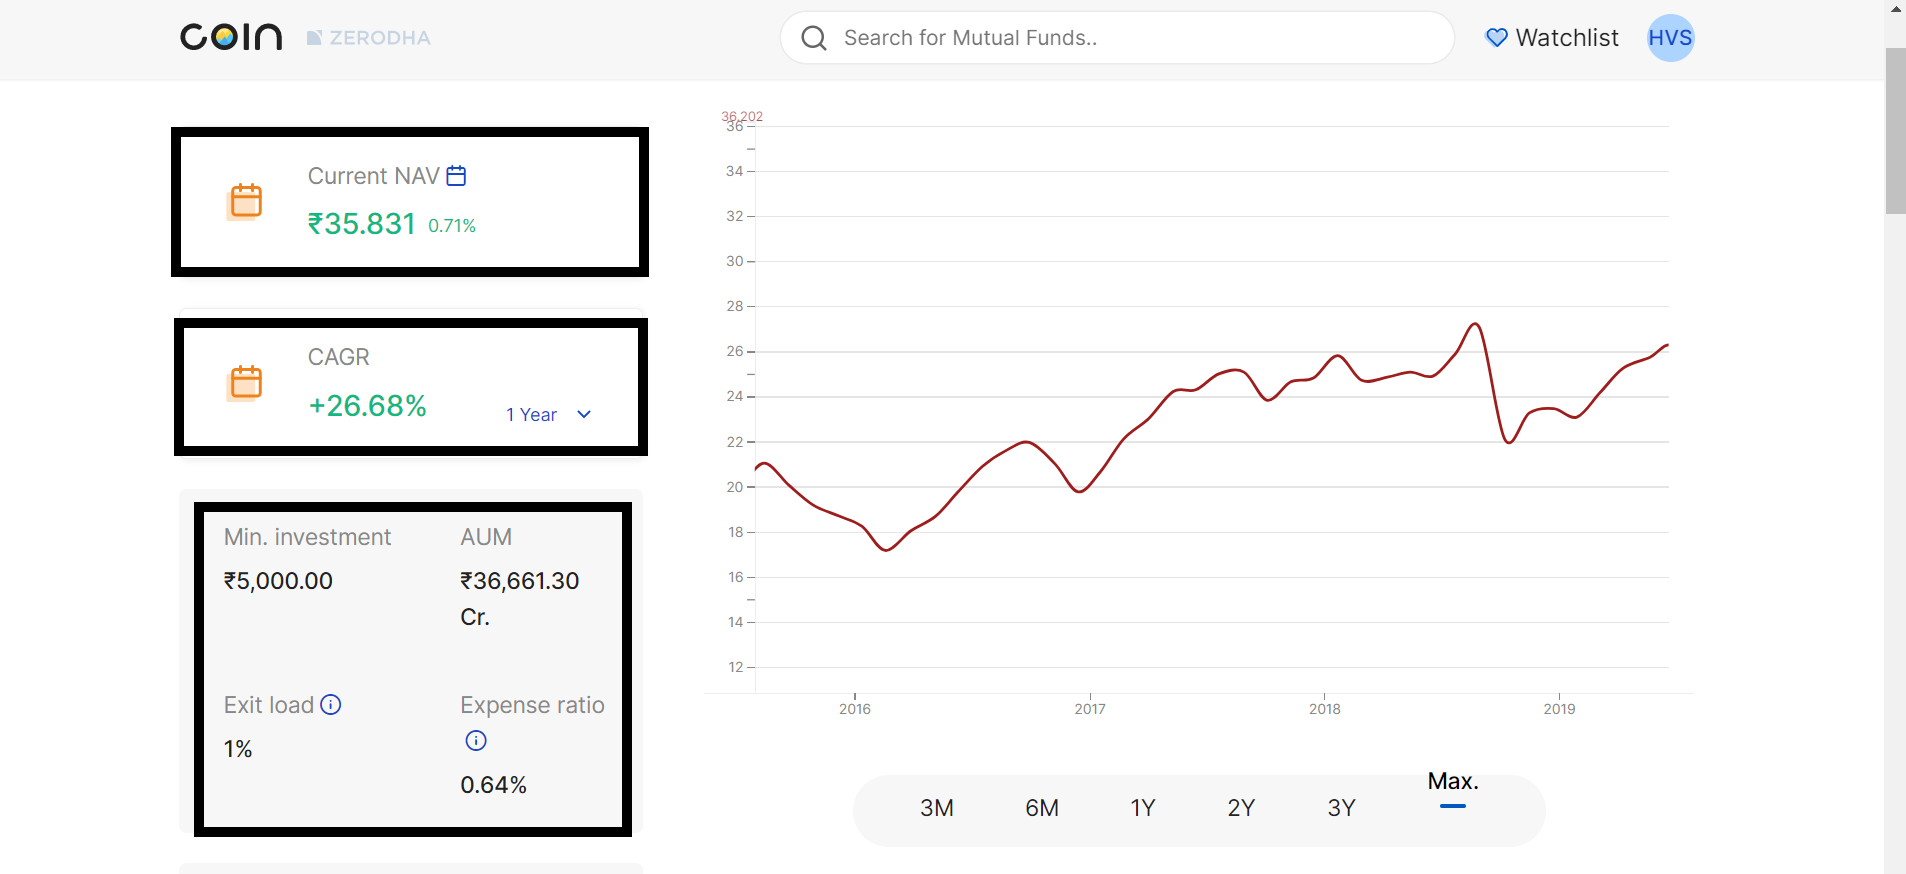Image resolution: width=1906 pixels, height=874 pixels.
Task: Select the Max. chart range
Action: [1453, 782]
